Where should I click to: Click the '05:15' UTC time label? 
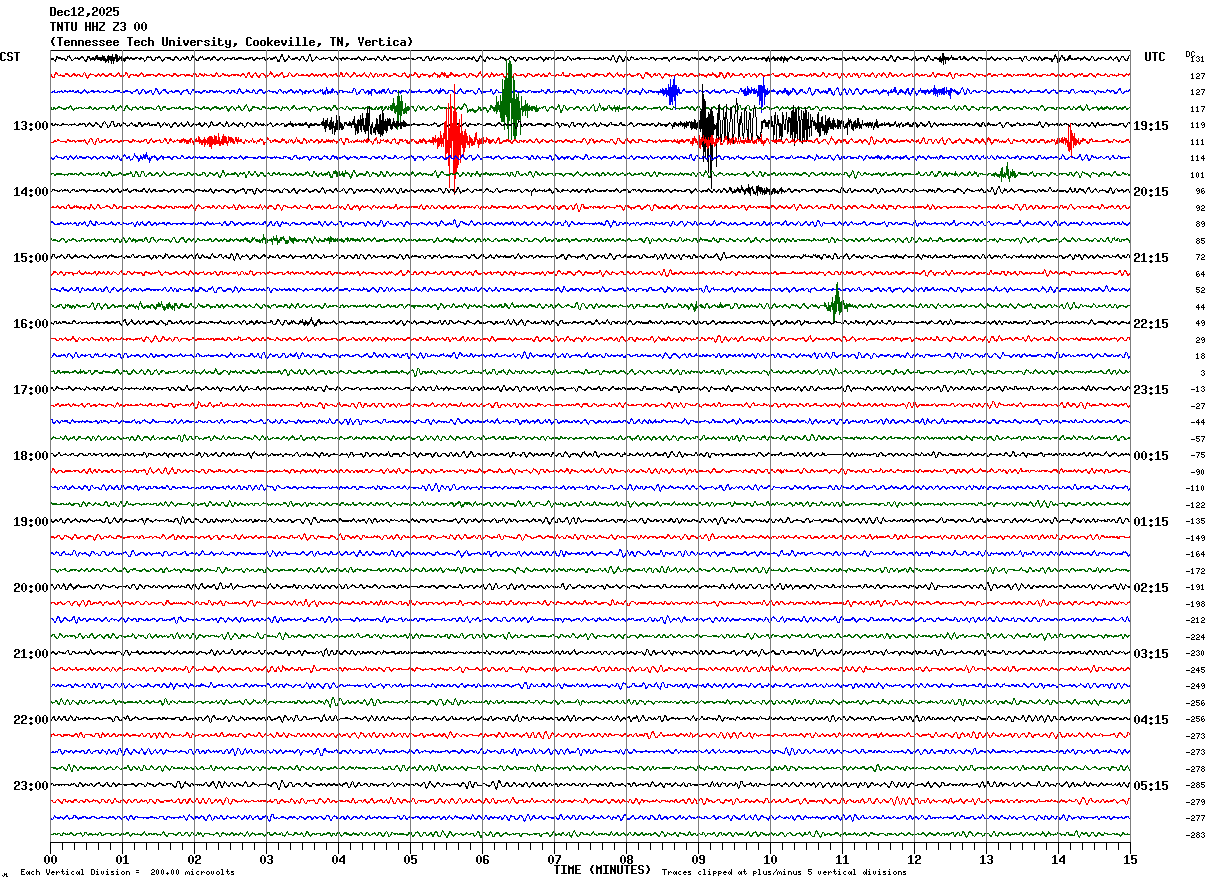(x=1151, y=785)
